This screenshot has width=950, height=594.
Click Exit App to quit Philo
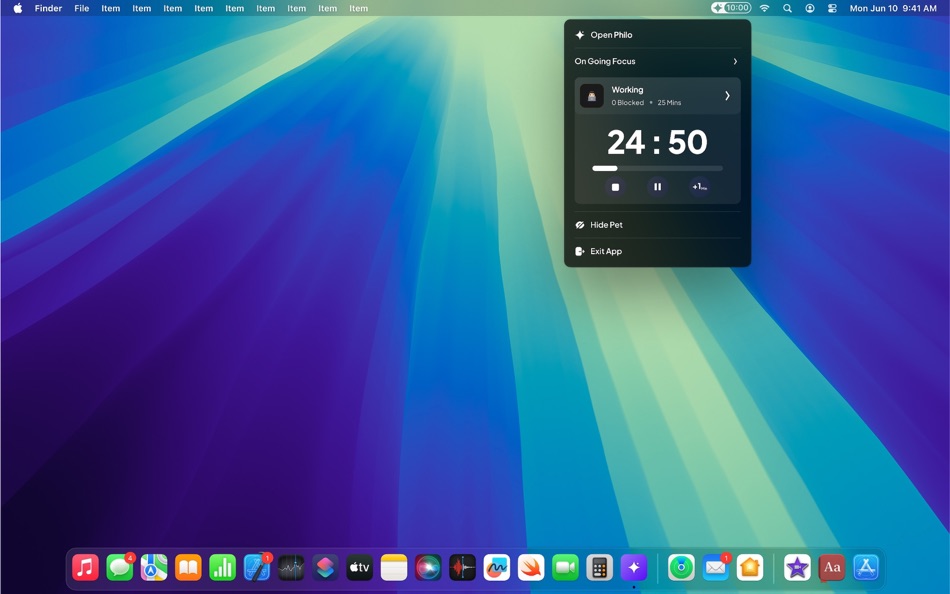pos(605,251)
